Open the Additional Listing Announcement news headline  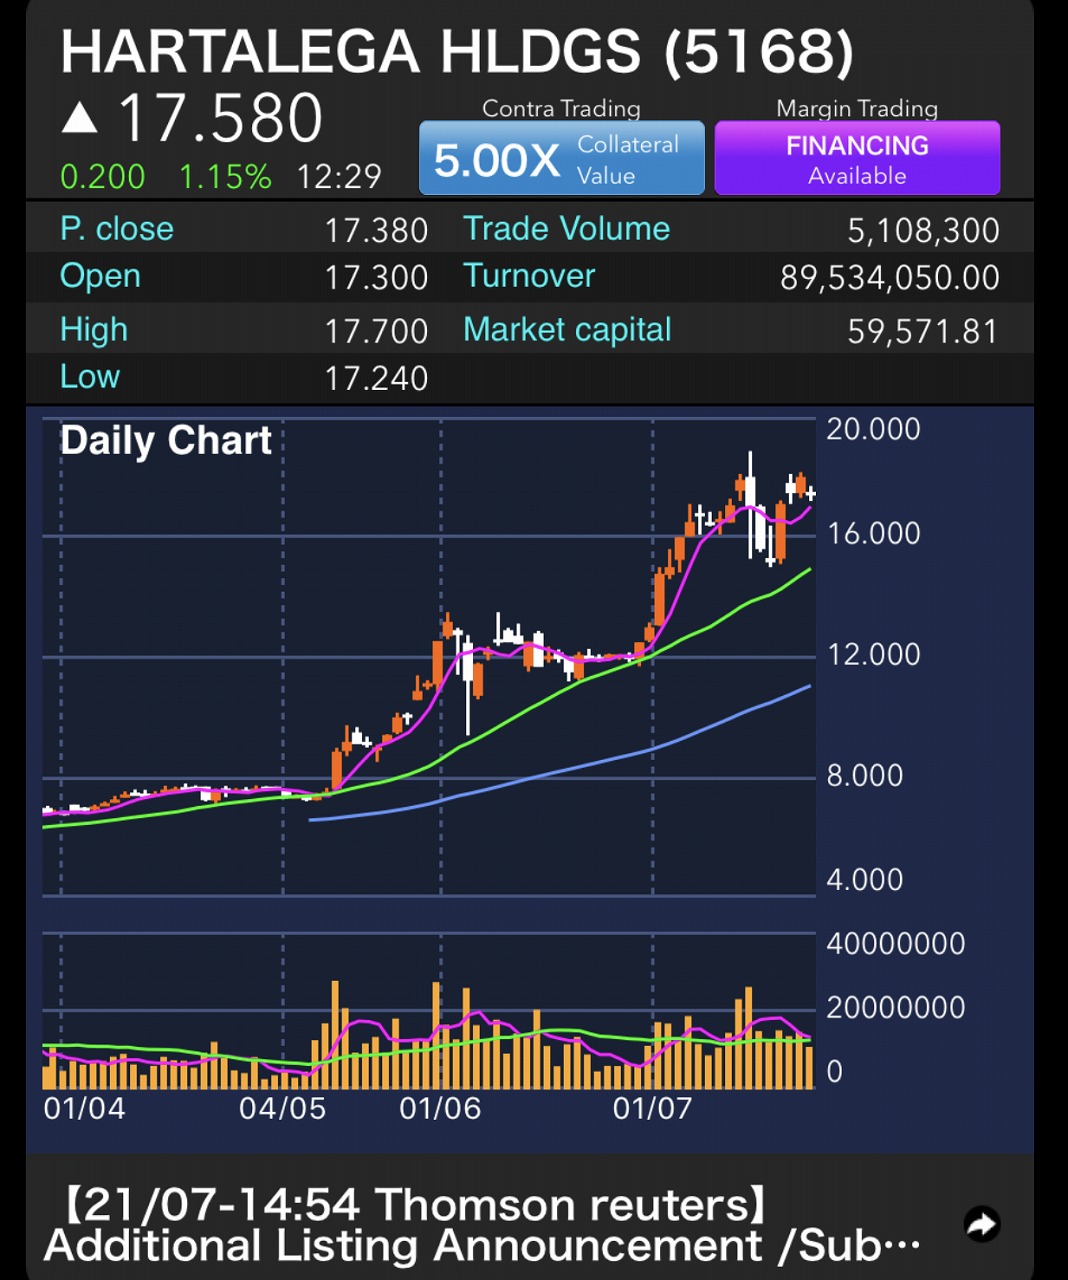pyautogui.click(x=480, y=1226)
